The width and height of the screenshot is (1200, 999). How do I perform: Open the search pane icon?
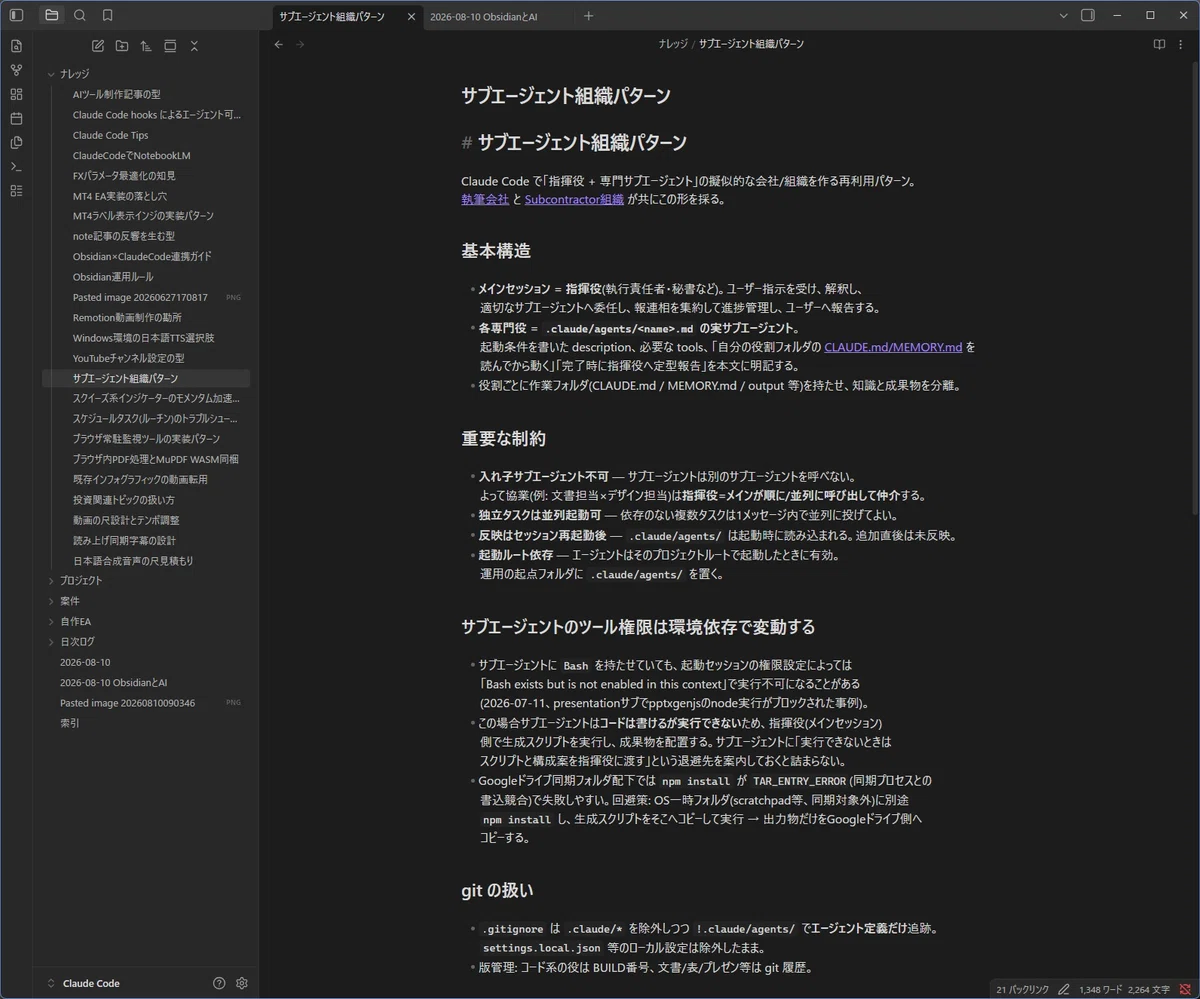[x=80, y=15]
